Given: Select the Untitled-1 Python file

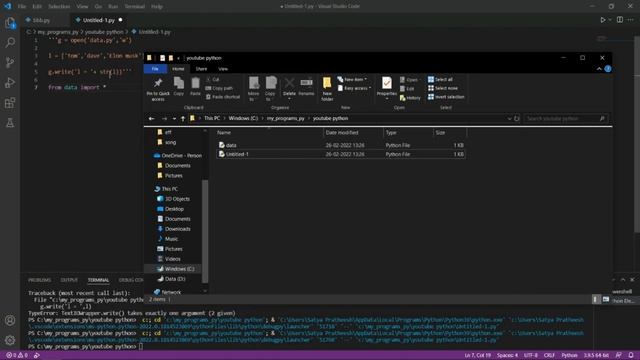Looking at the screenshot, I should (341, 154).
